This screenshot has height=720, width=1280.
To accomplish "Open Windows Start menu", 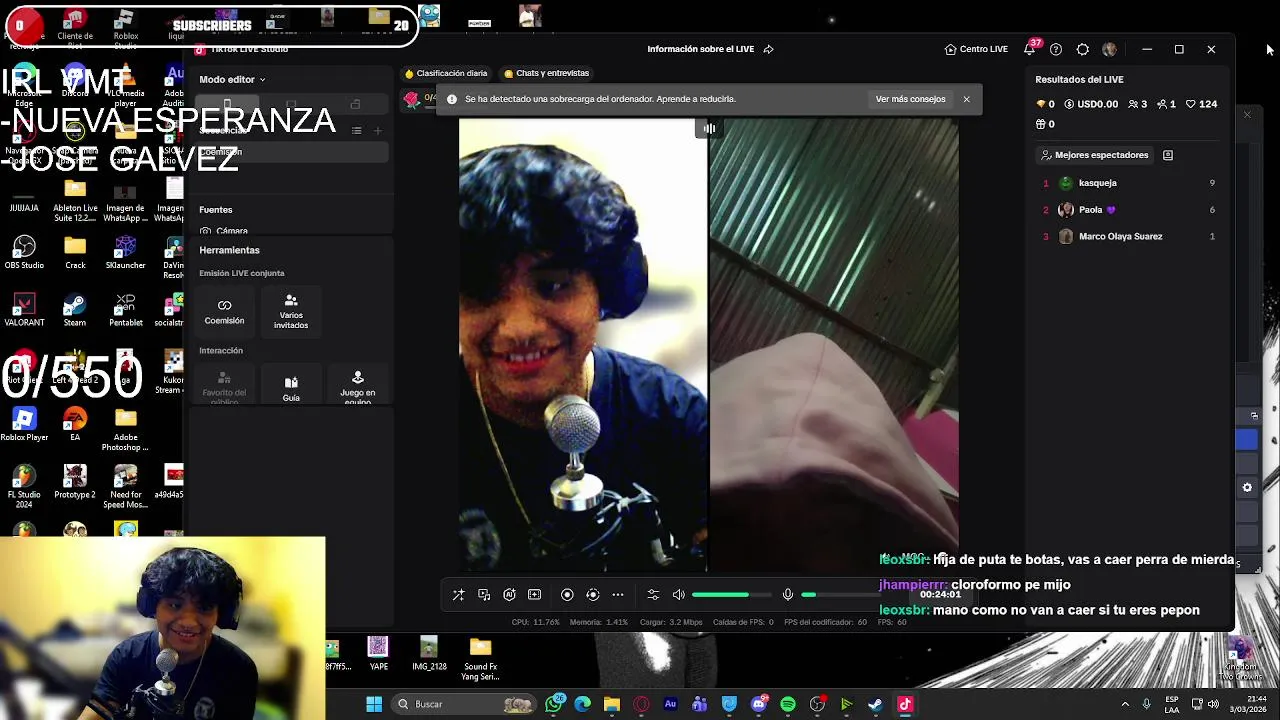I will 374,704.
